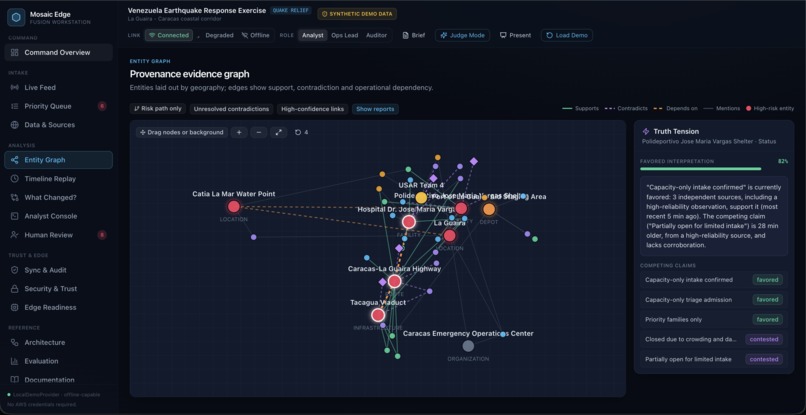Image resolution: width=806 pixels, height=415 pixels.
Task: Click the Timeline Replay clock icon
Action: point(14,179)
